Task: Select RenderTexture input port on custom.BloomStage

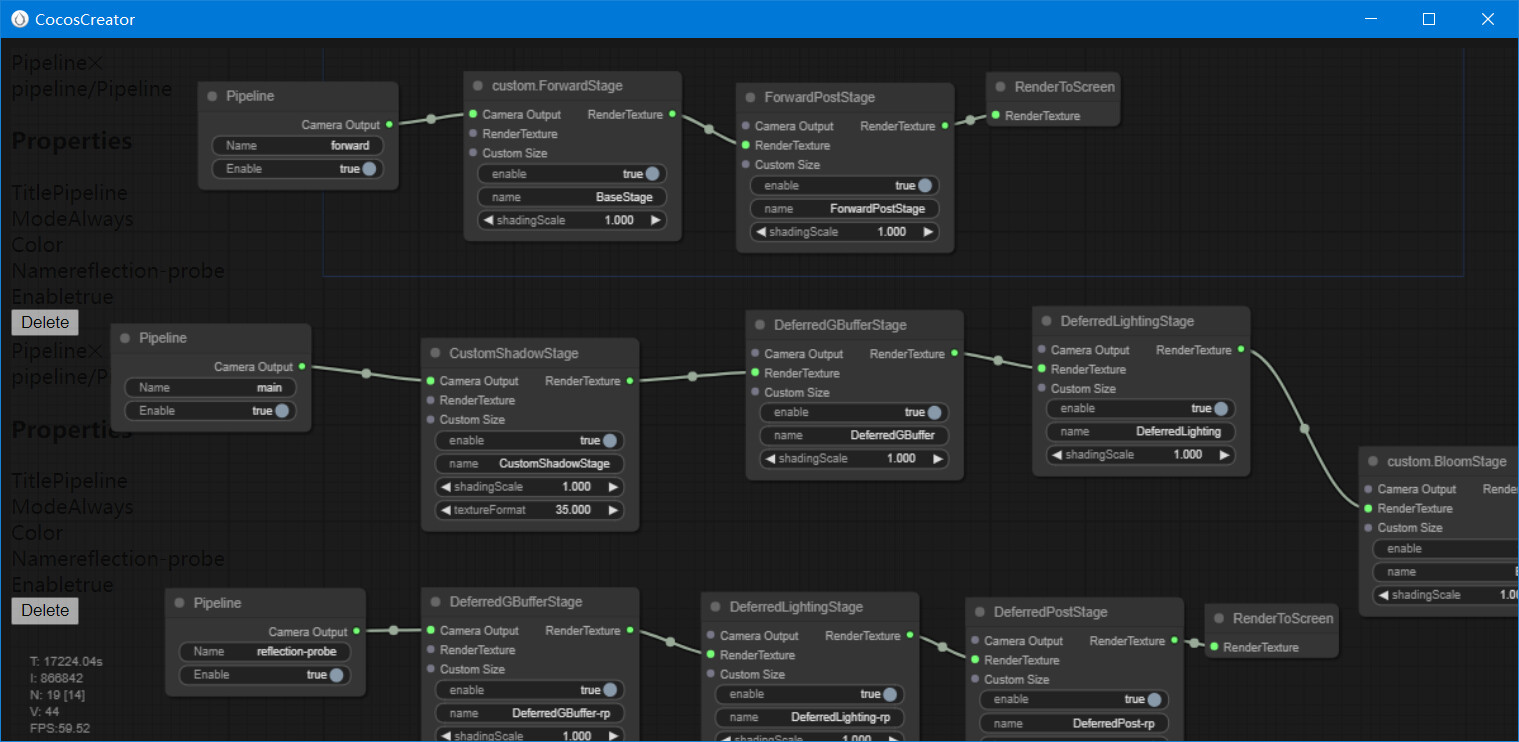Action: point(1368,509)
